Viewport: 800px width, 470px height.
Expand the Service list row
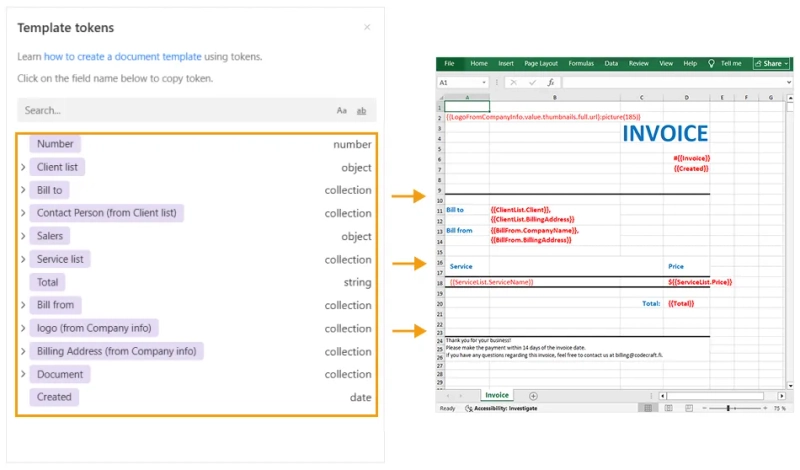(x=23, y=259)
